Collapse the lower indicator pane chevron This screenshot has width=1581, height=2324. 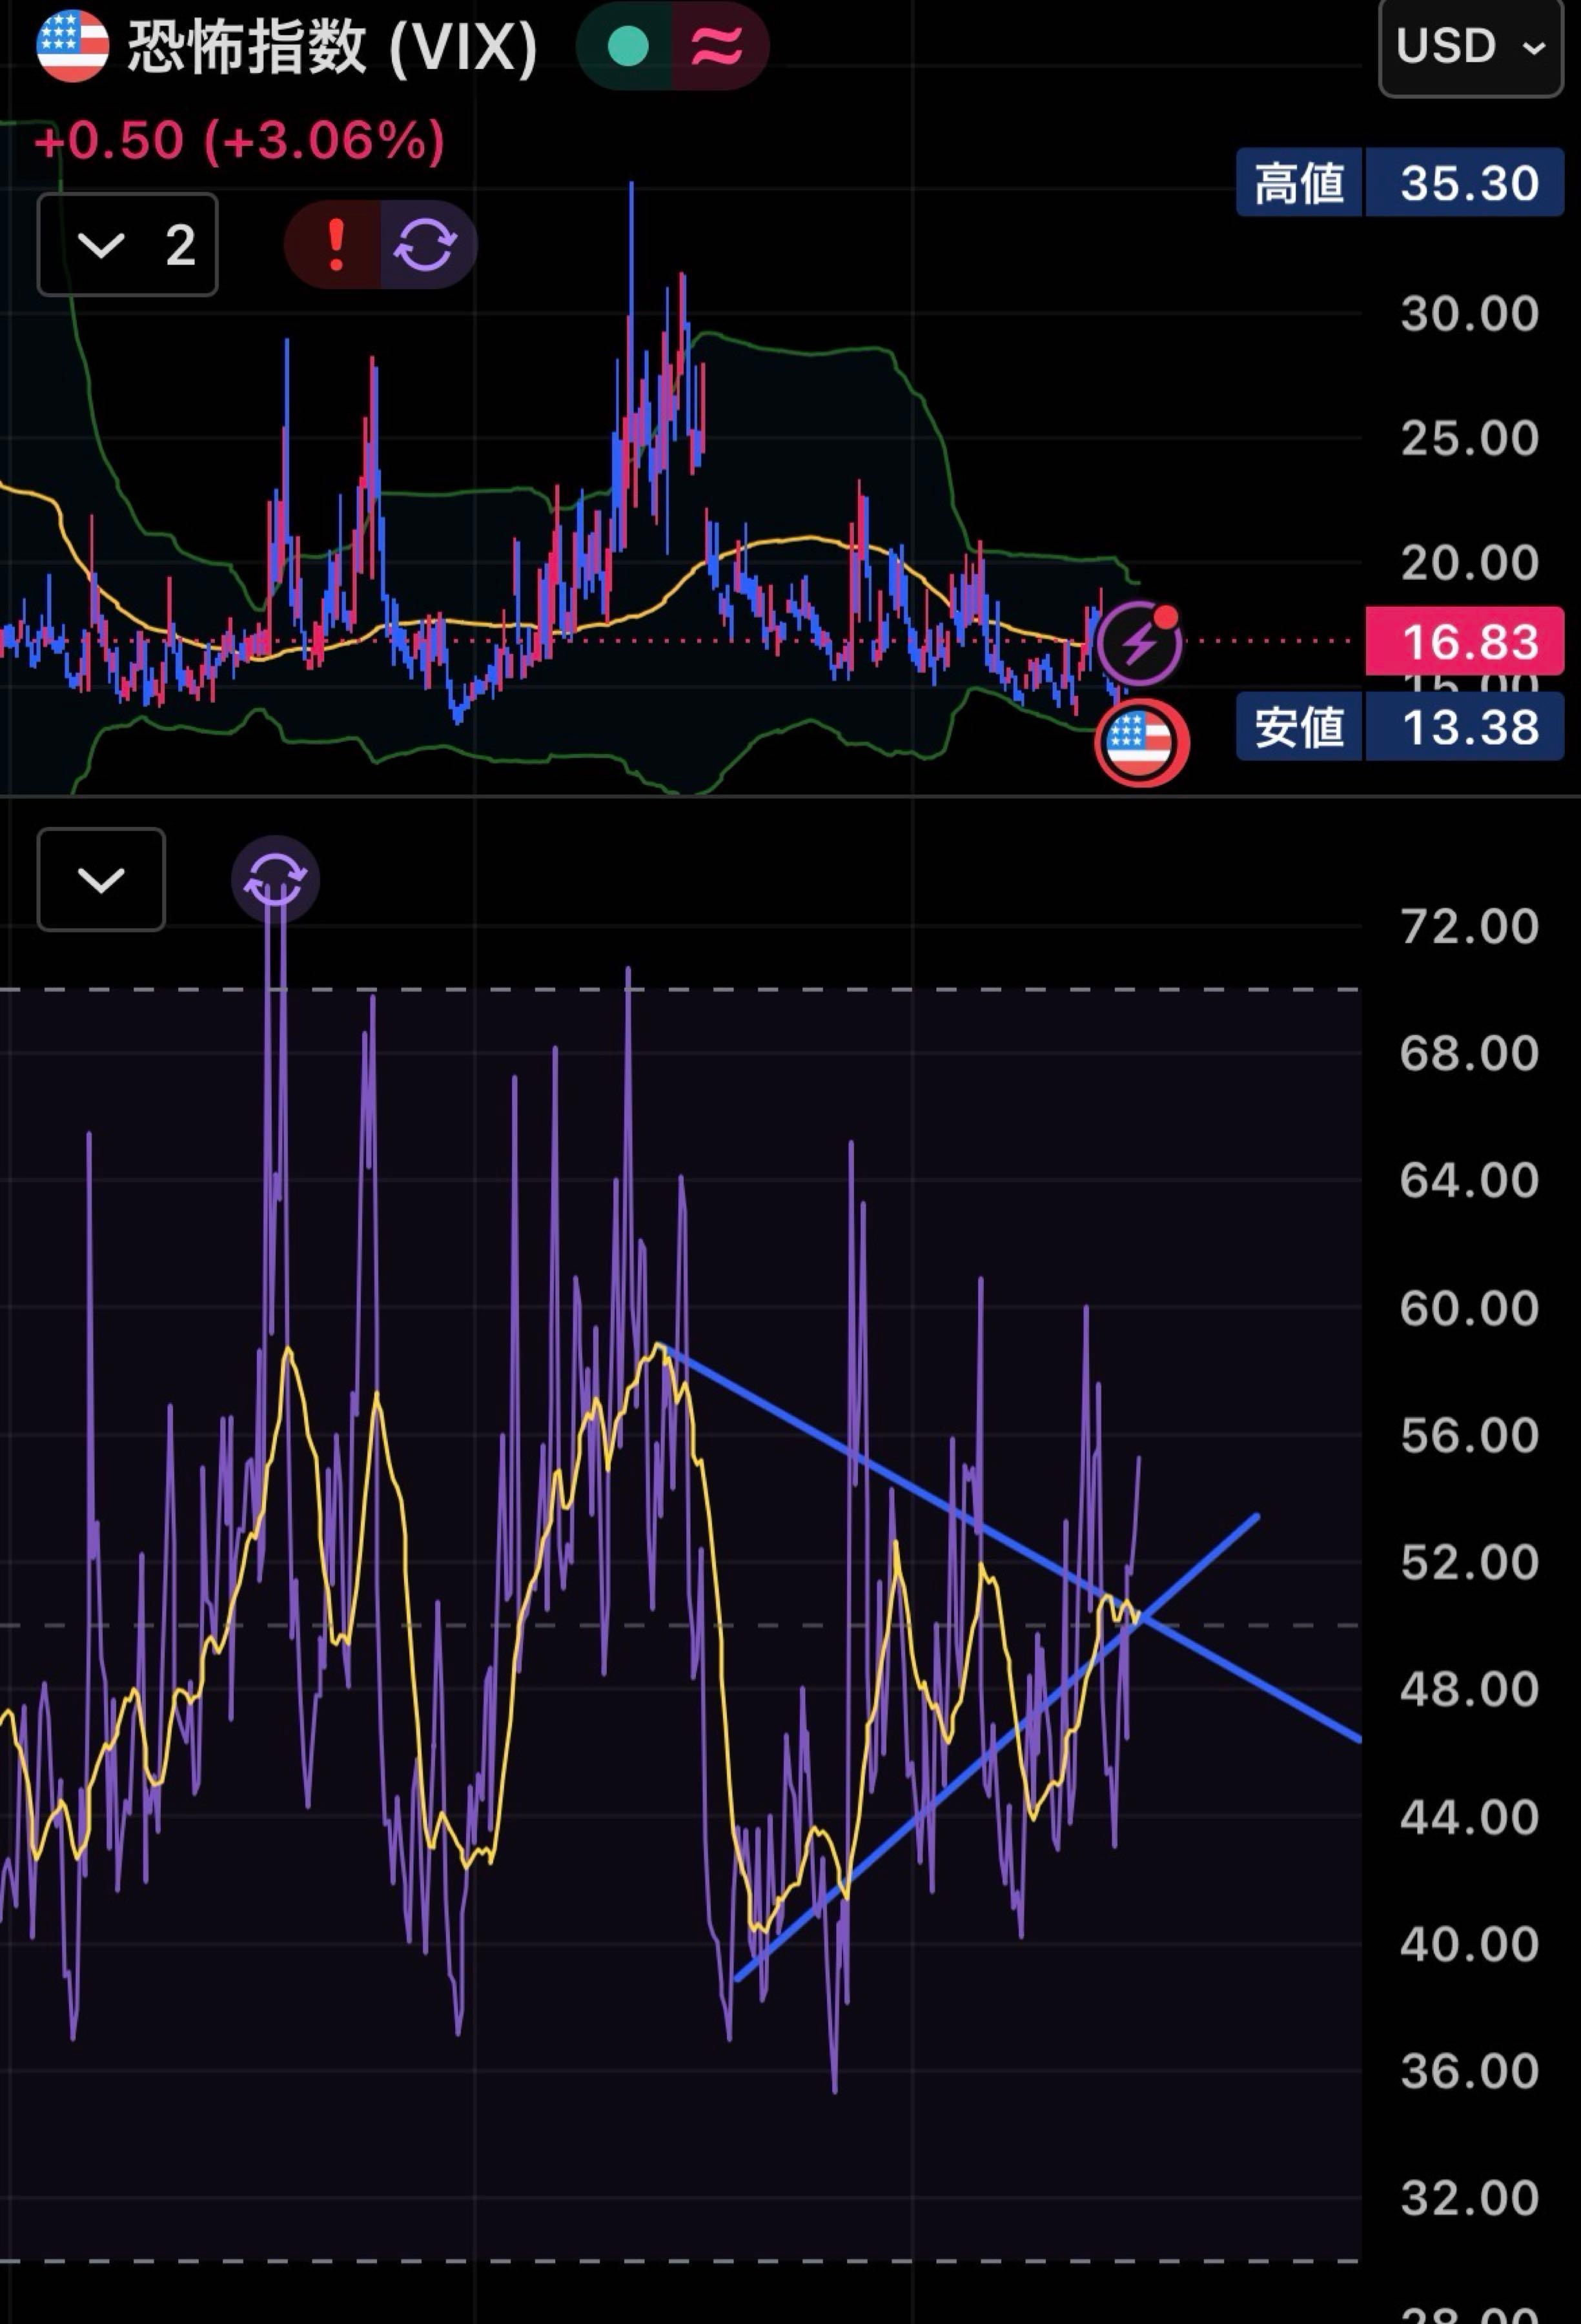click(101, 880)
